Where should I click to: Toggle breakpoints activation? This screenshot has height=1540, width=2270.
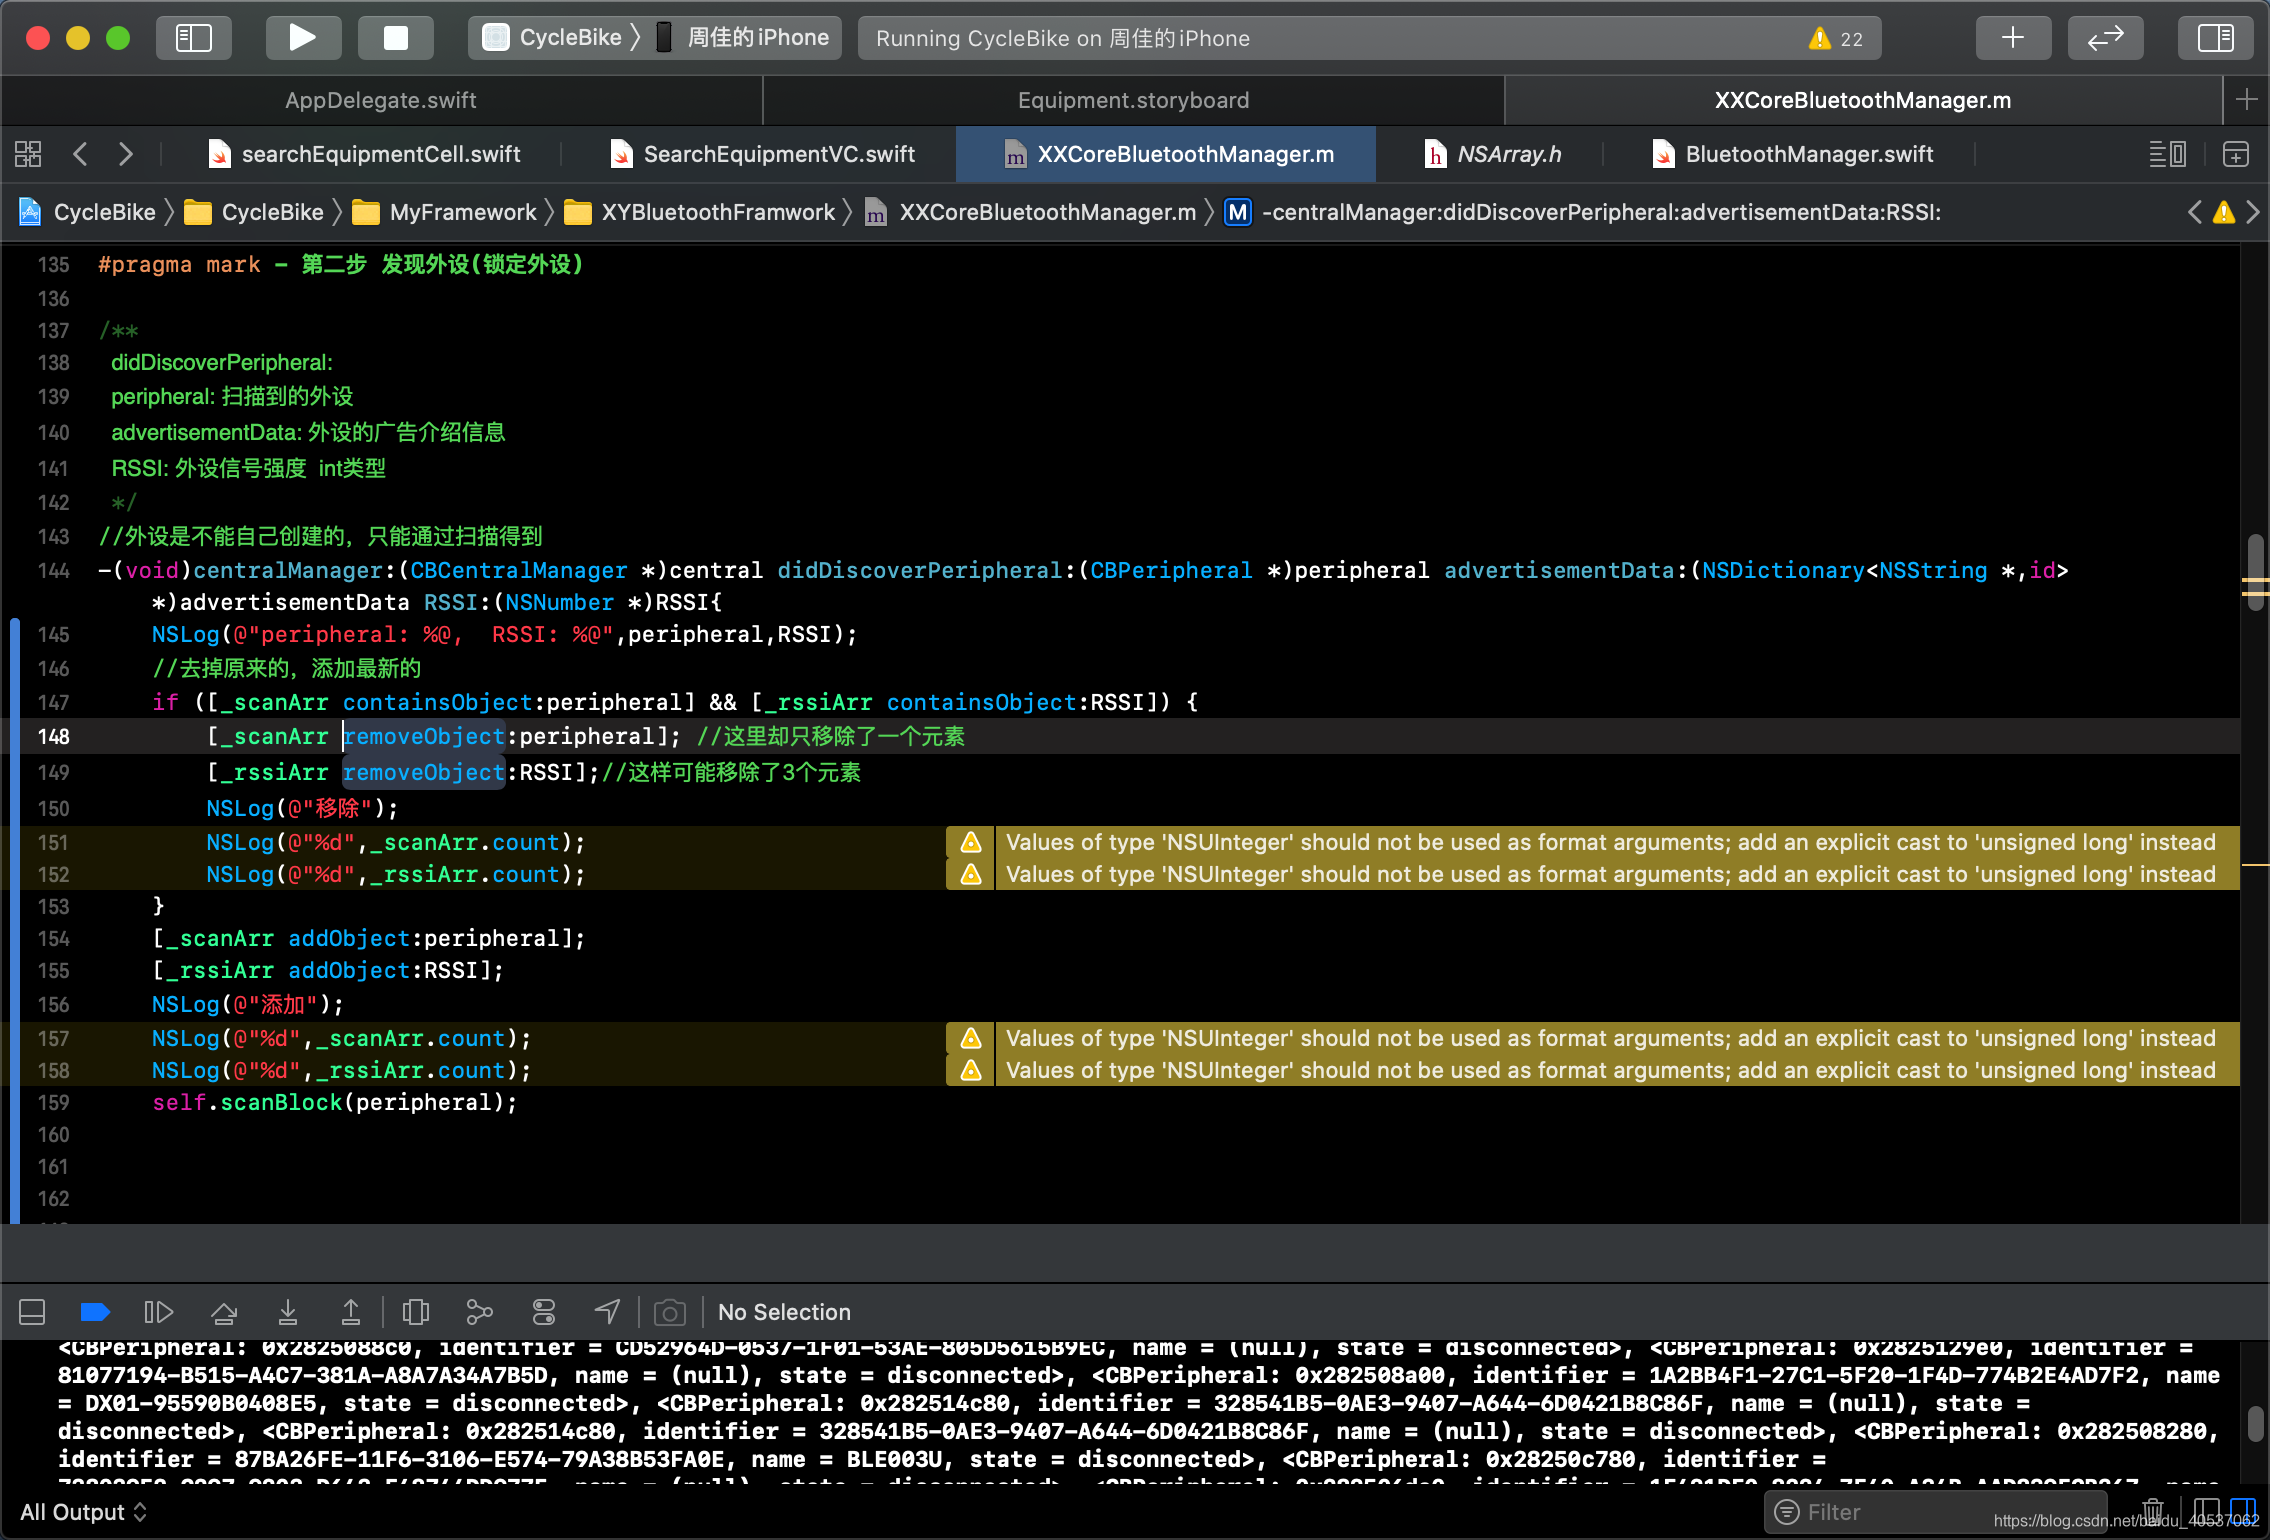click(94, 1312)
